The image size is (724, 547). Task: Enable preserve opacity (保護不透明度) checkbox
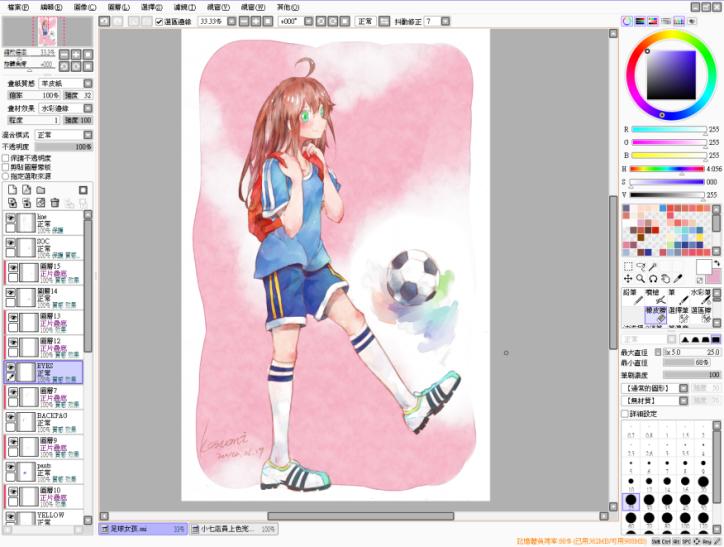tap(6, 158)
